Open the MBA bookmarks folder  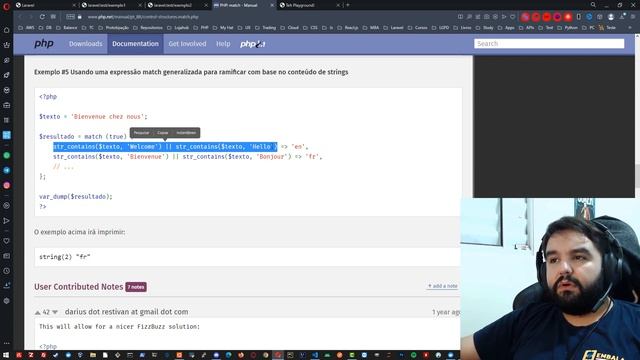pos(371,28)
